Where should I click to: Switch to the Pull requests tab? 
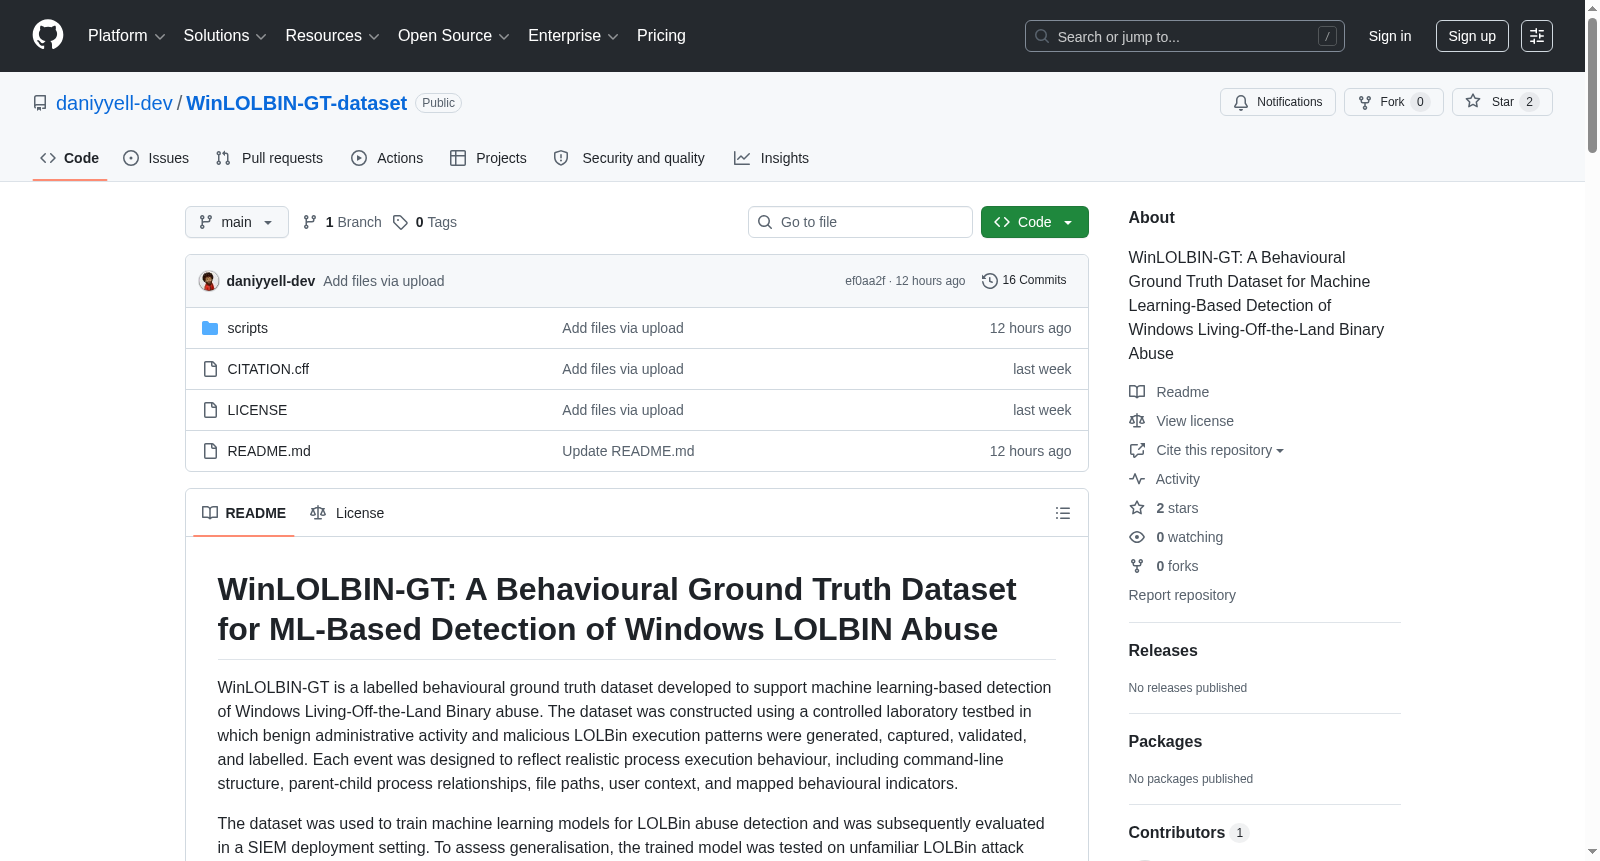click(269, 158)
